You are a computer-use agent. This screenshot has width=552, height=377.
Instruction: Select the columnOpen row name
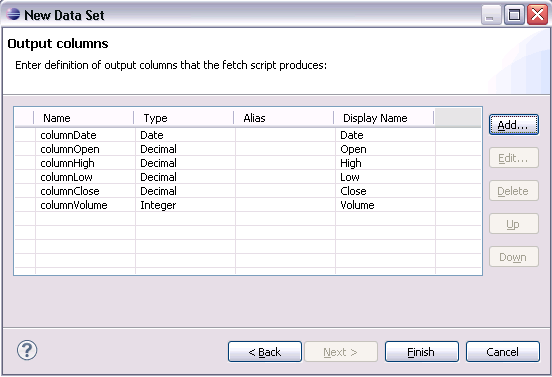(x=70, y=149)
